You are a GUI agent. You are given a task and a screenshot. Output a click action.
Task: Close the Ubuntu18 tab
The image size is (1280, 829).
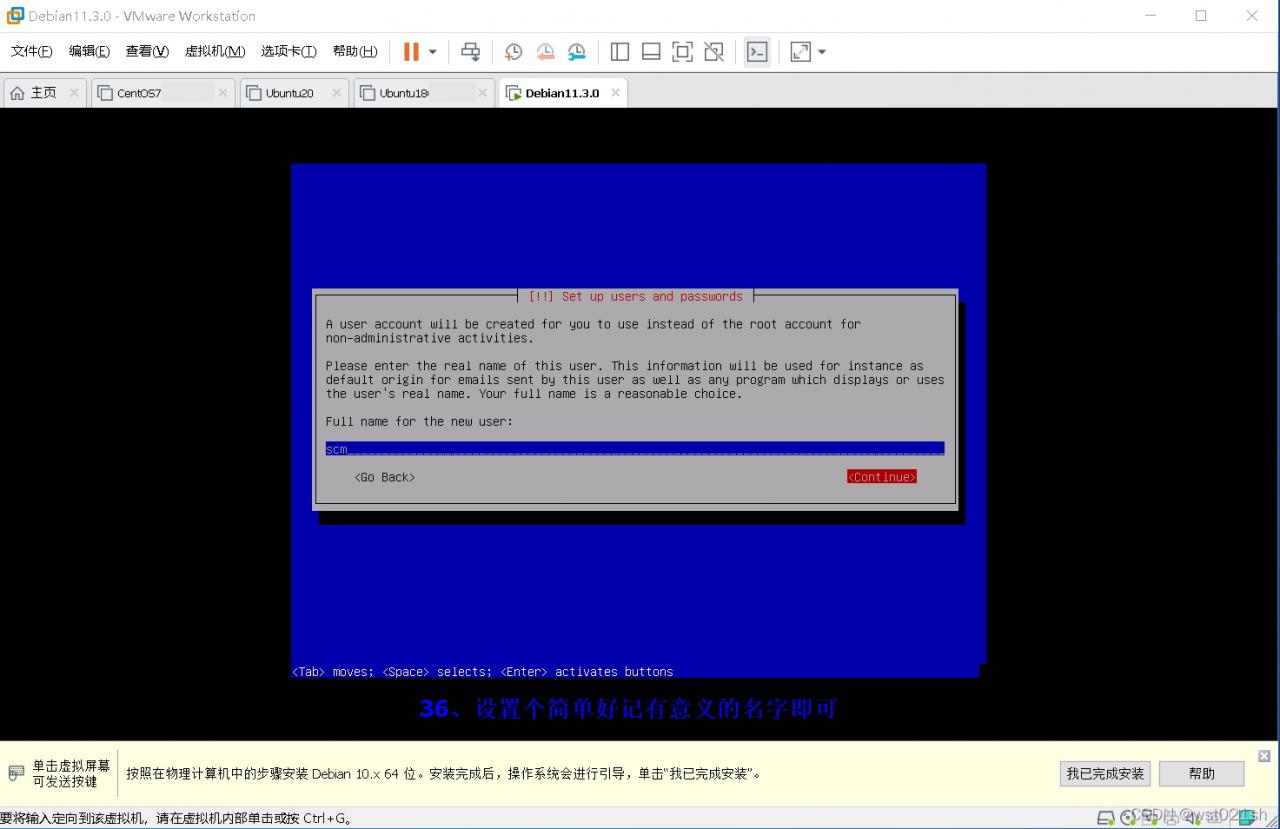tap(482, 93)
